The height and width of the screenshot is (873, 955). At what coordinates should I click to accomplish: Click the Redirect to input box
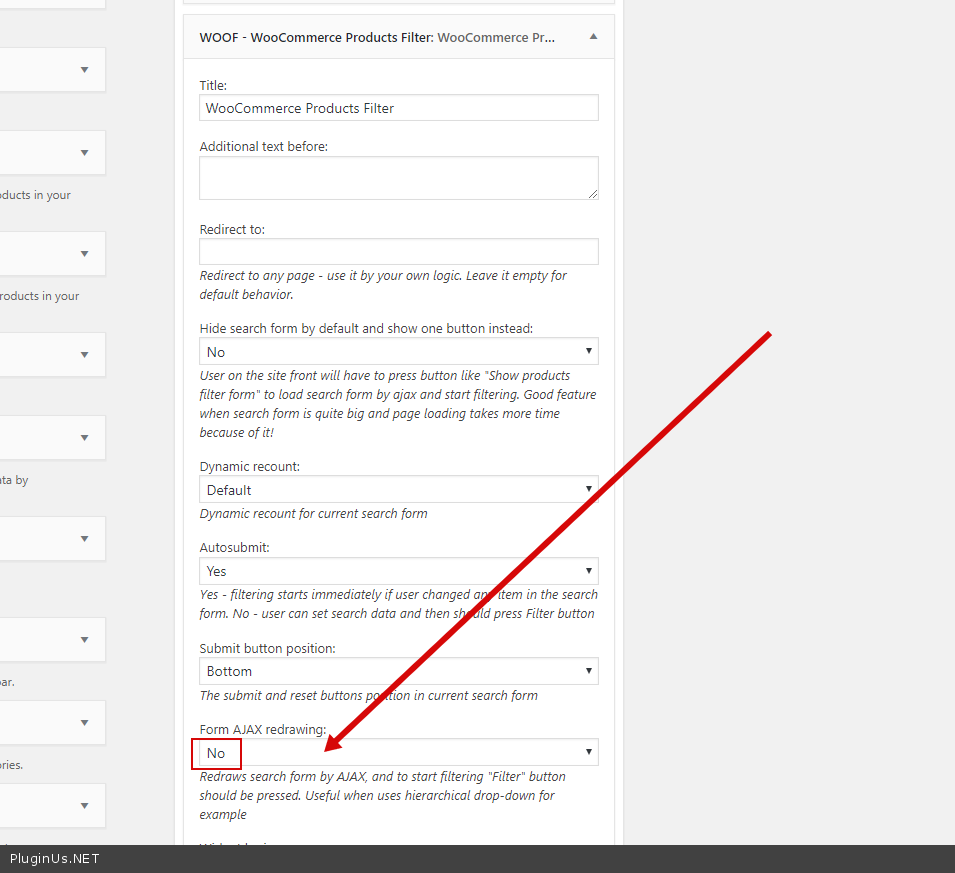[x=398, y=251]
